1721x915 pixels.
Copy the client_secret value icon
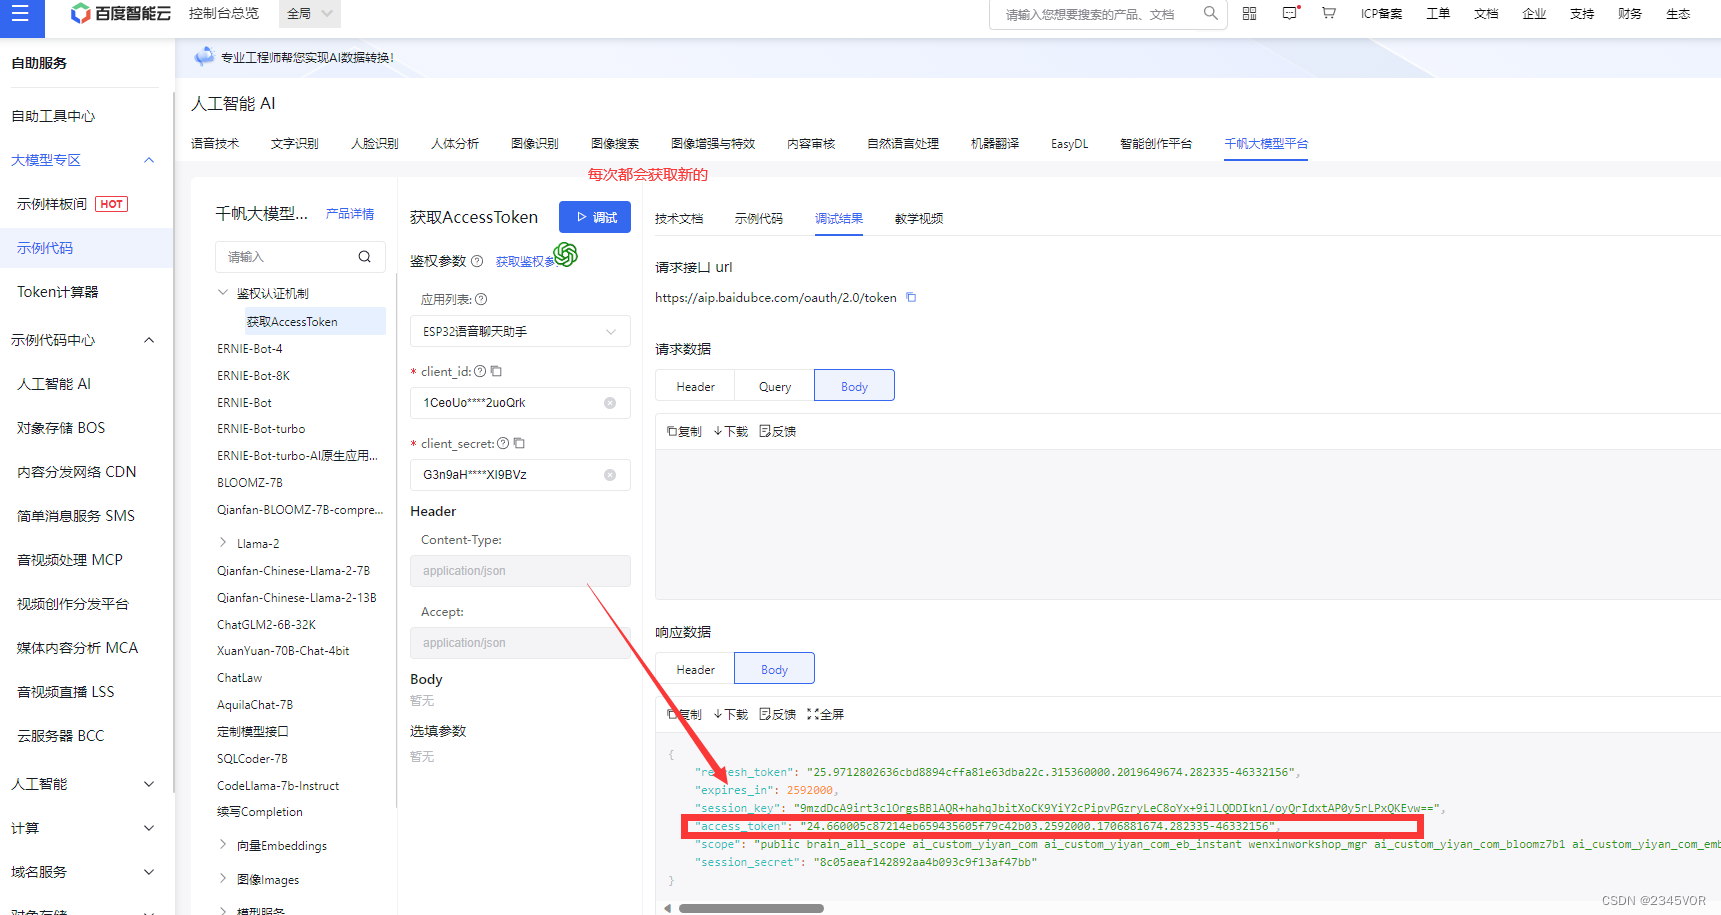click(x=519, y=443)
